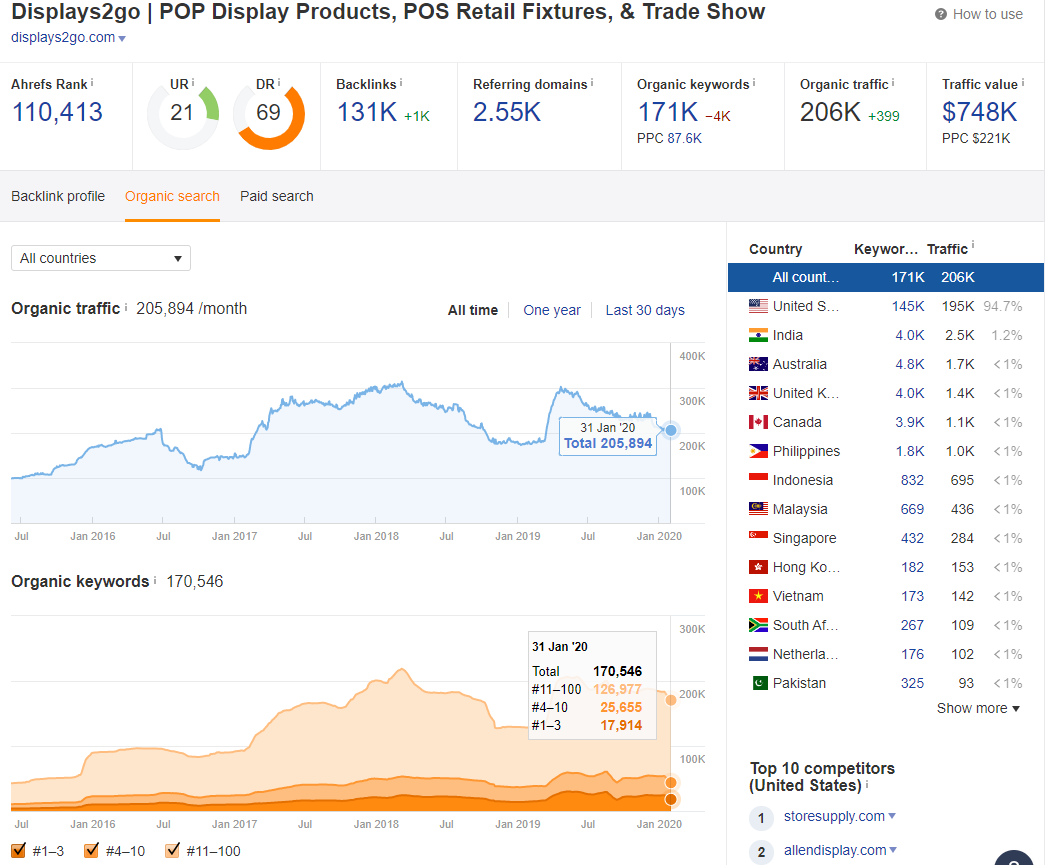The height and width of the screenshot is (865, 1050).
Task: Click Pakistan 325 keywords value
Action: pos(912,683)
